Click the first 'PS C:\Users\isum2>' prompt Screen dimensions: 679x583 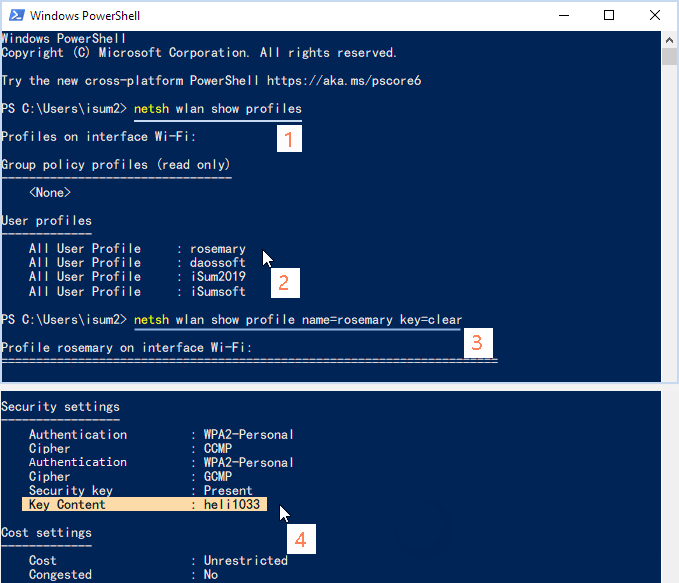(64, 109)
